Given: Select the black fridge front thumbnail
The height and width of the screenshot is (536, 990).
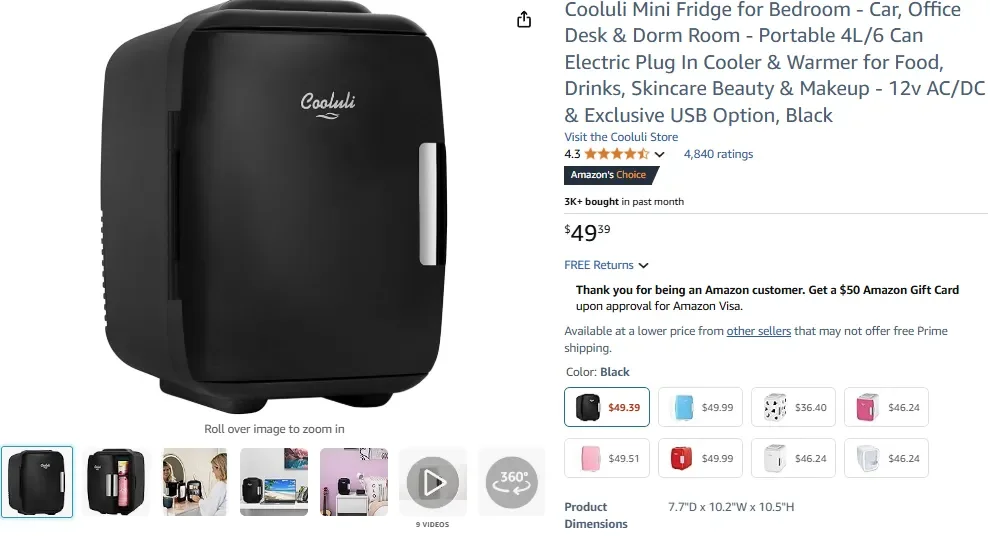Looking at the screenshot, I should [37, 482].
